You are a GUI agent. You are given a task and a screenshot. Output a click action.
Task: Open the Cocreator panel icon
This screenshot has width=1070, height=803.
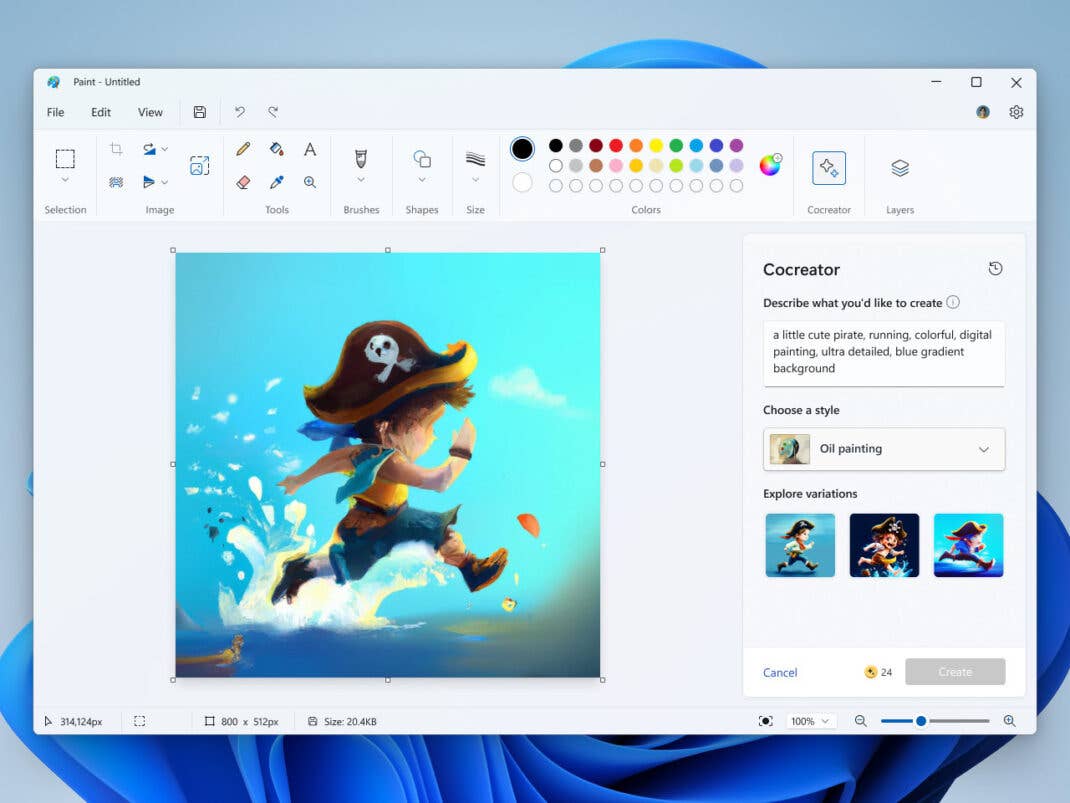[829, 168]
